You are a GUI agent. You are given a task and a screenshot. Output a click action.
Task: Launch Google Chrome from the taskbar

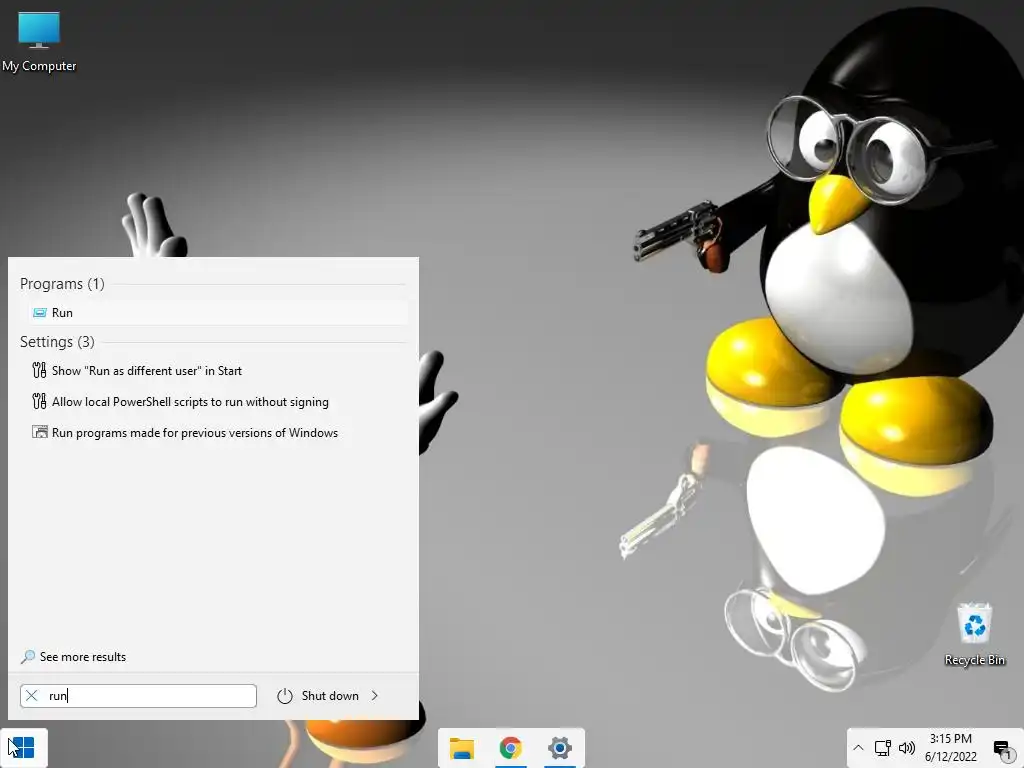point(511,748)
